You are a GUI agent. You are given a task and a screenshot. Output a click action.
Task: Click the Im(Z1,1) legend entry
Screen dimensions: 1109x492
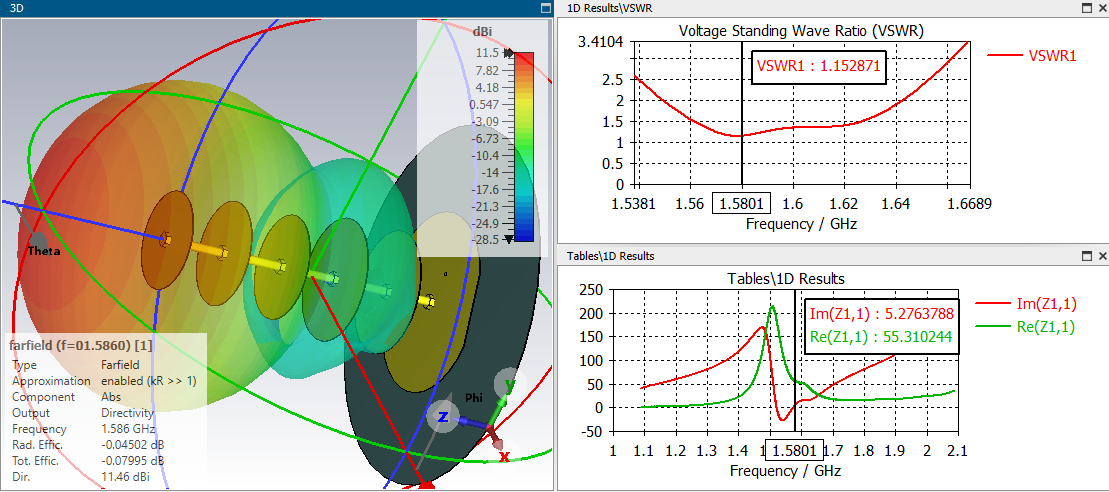tap(1026, 304)
